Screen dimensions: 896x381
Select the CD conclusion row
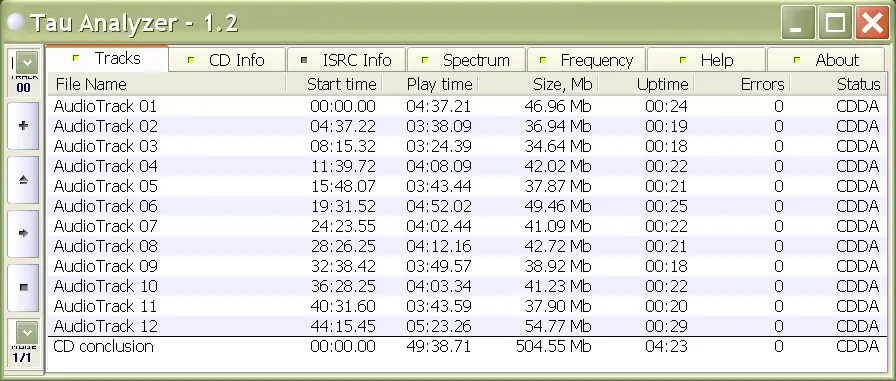(x=466, y=347)
